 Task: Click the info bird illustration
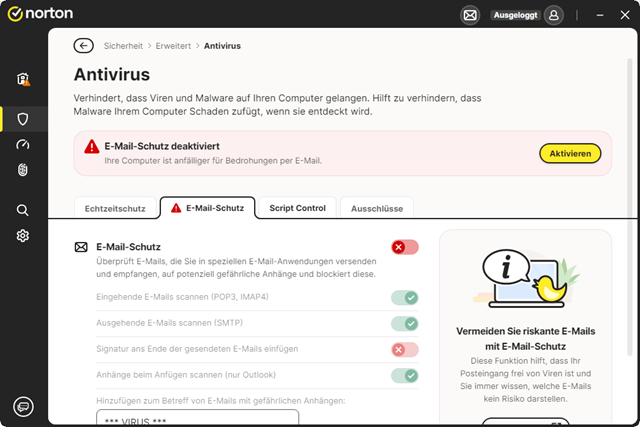[x=526, y=277]
